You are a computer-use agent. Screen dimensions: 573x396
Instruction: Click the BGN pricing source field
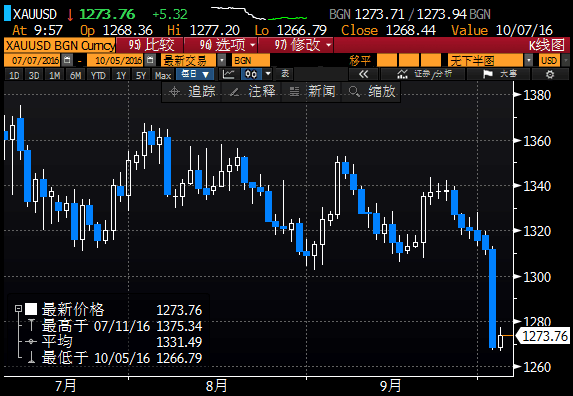[251, 60]
